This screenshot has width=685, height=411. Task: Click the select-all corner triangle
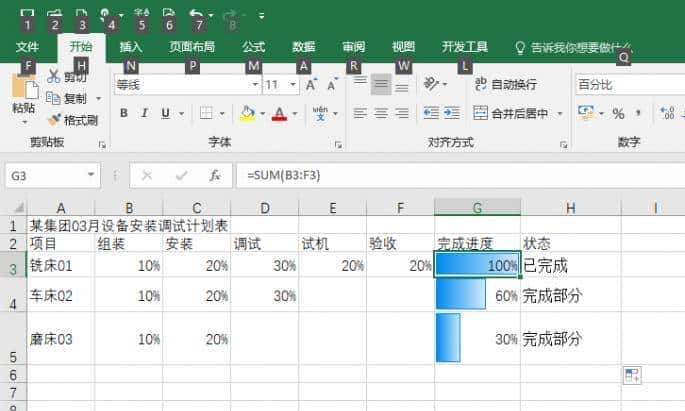point(18,207)
